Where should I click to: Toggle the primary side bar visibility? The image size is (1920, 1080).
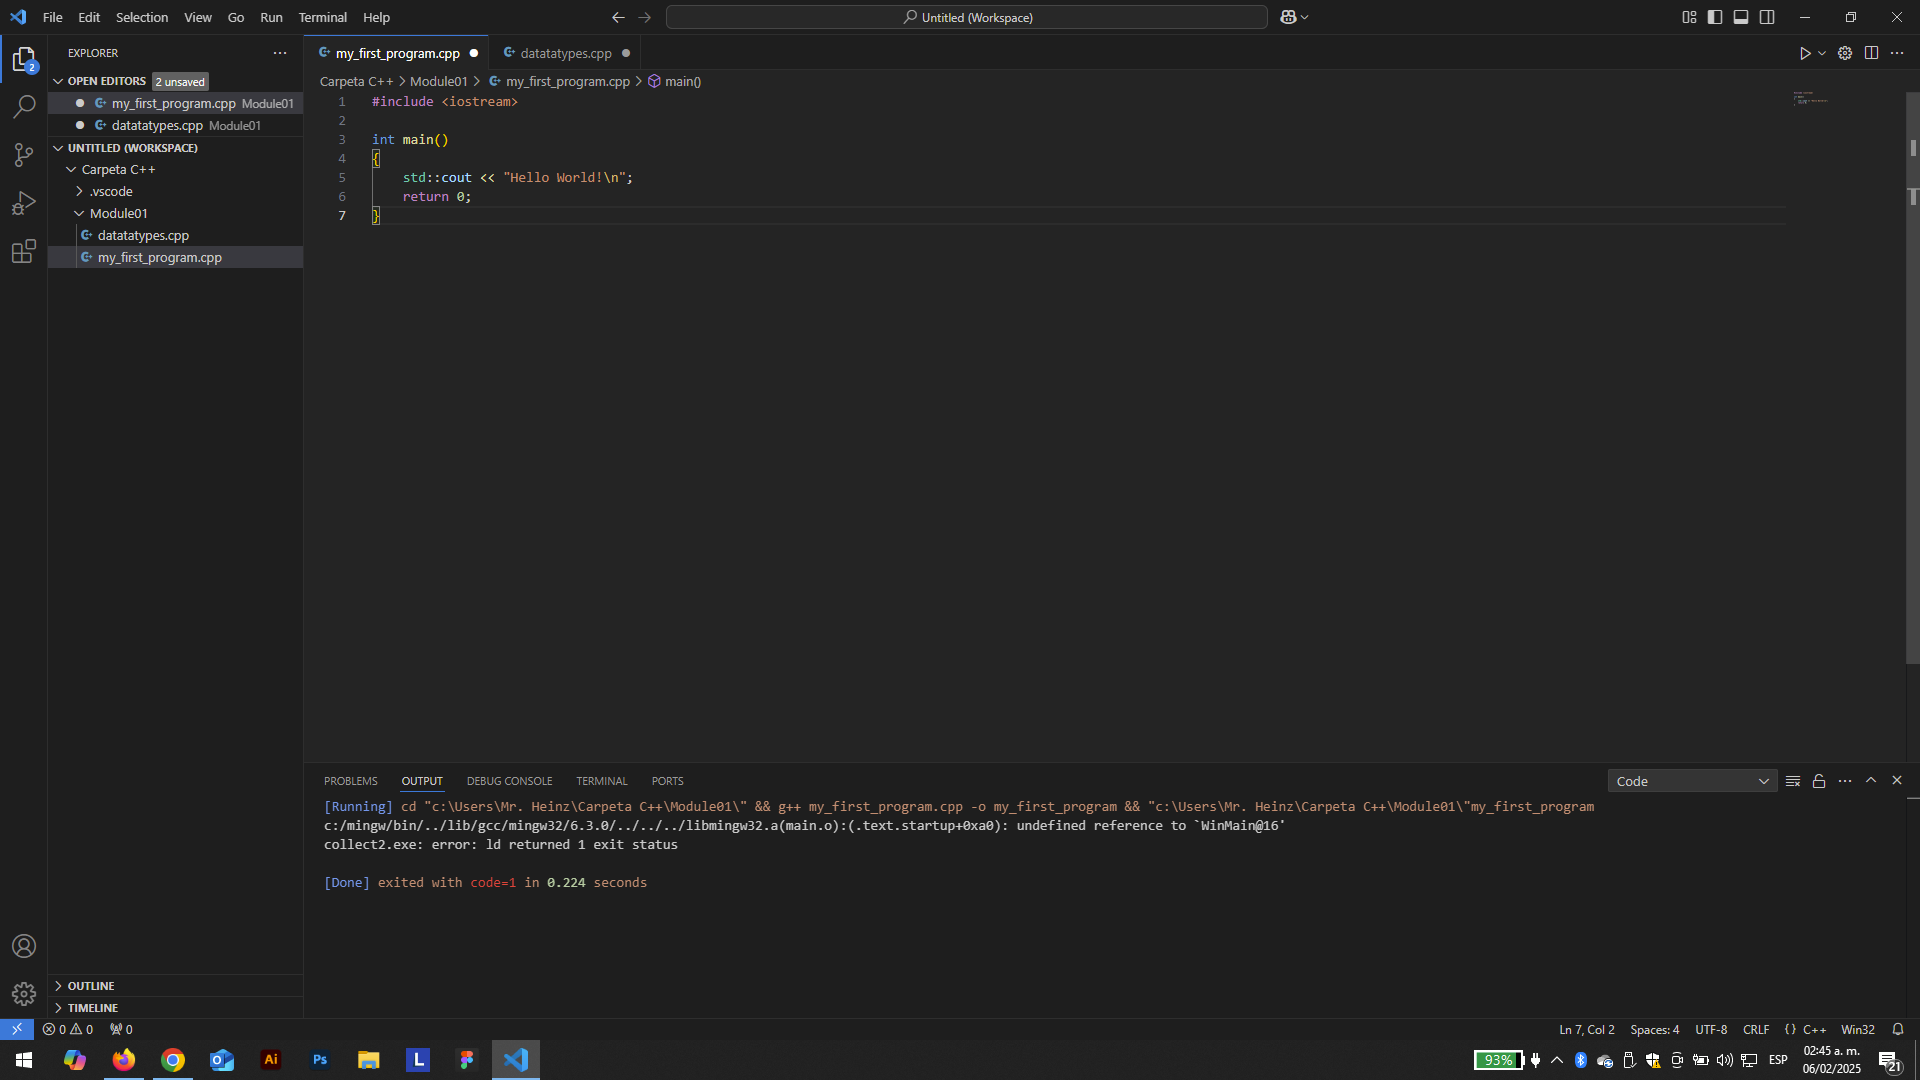tap(1715, 17)
